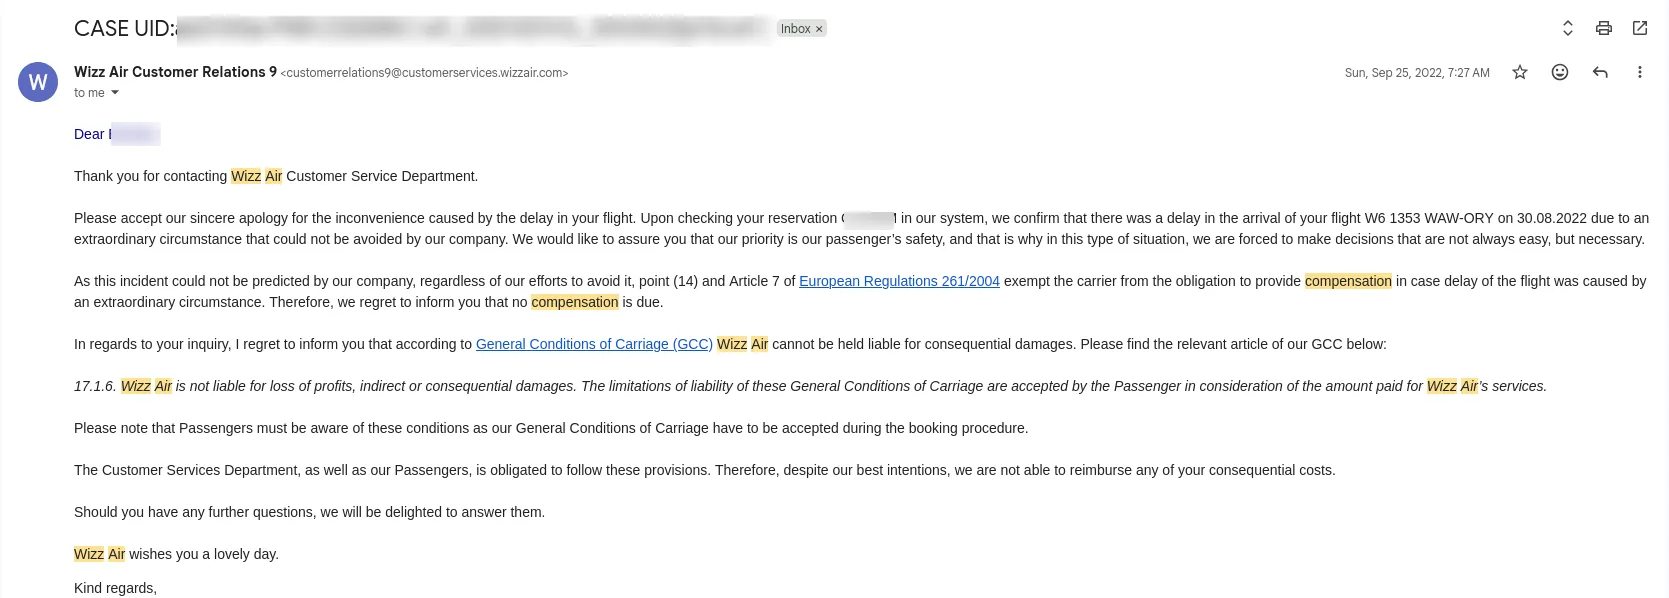Viewport: 1669px width, 598px height.
Task: Reply to Wizz Air email
Action: coord(1600,72)
